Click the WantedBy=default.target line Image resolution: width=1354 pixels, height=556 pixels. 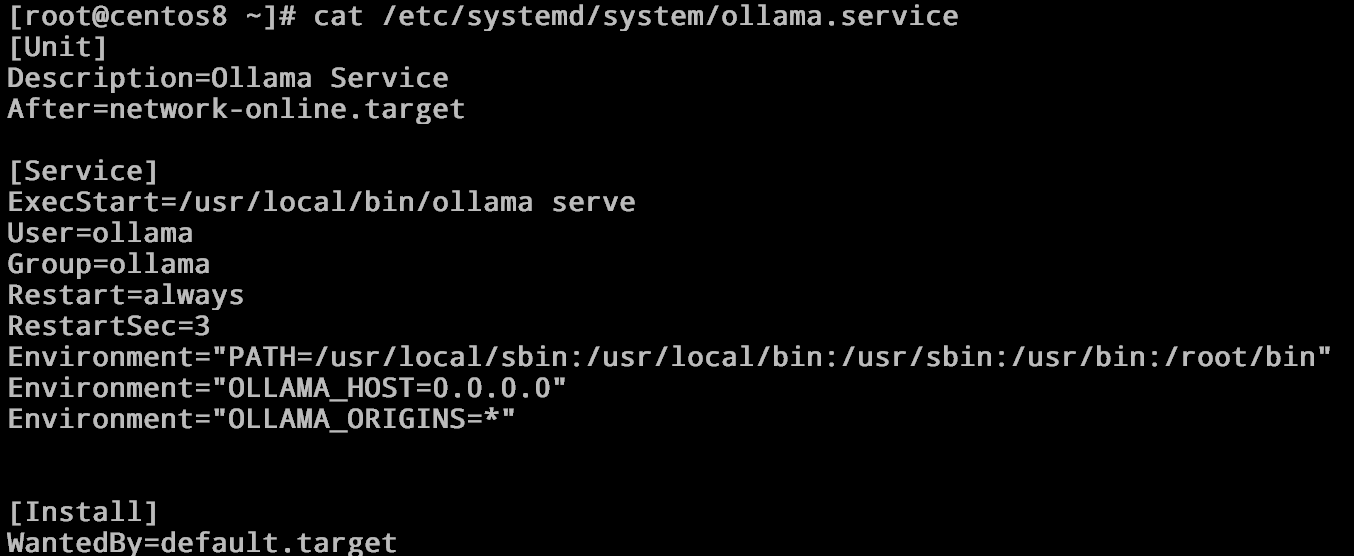click(x=202, y=543)
